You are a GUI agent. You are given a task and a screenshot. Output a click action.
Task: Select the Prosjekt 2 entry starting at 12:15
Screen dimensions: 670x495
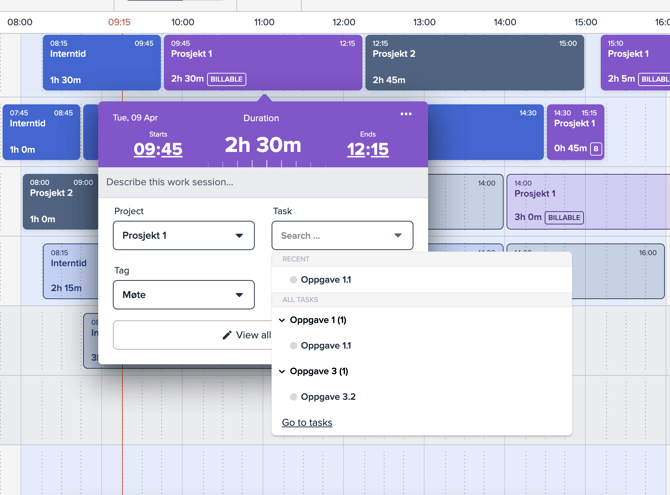[x=473, y=63]
